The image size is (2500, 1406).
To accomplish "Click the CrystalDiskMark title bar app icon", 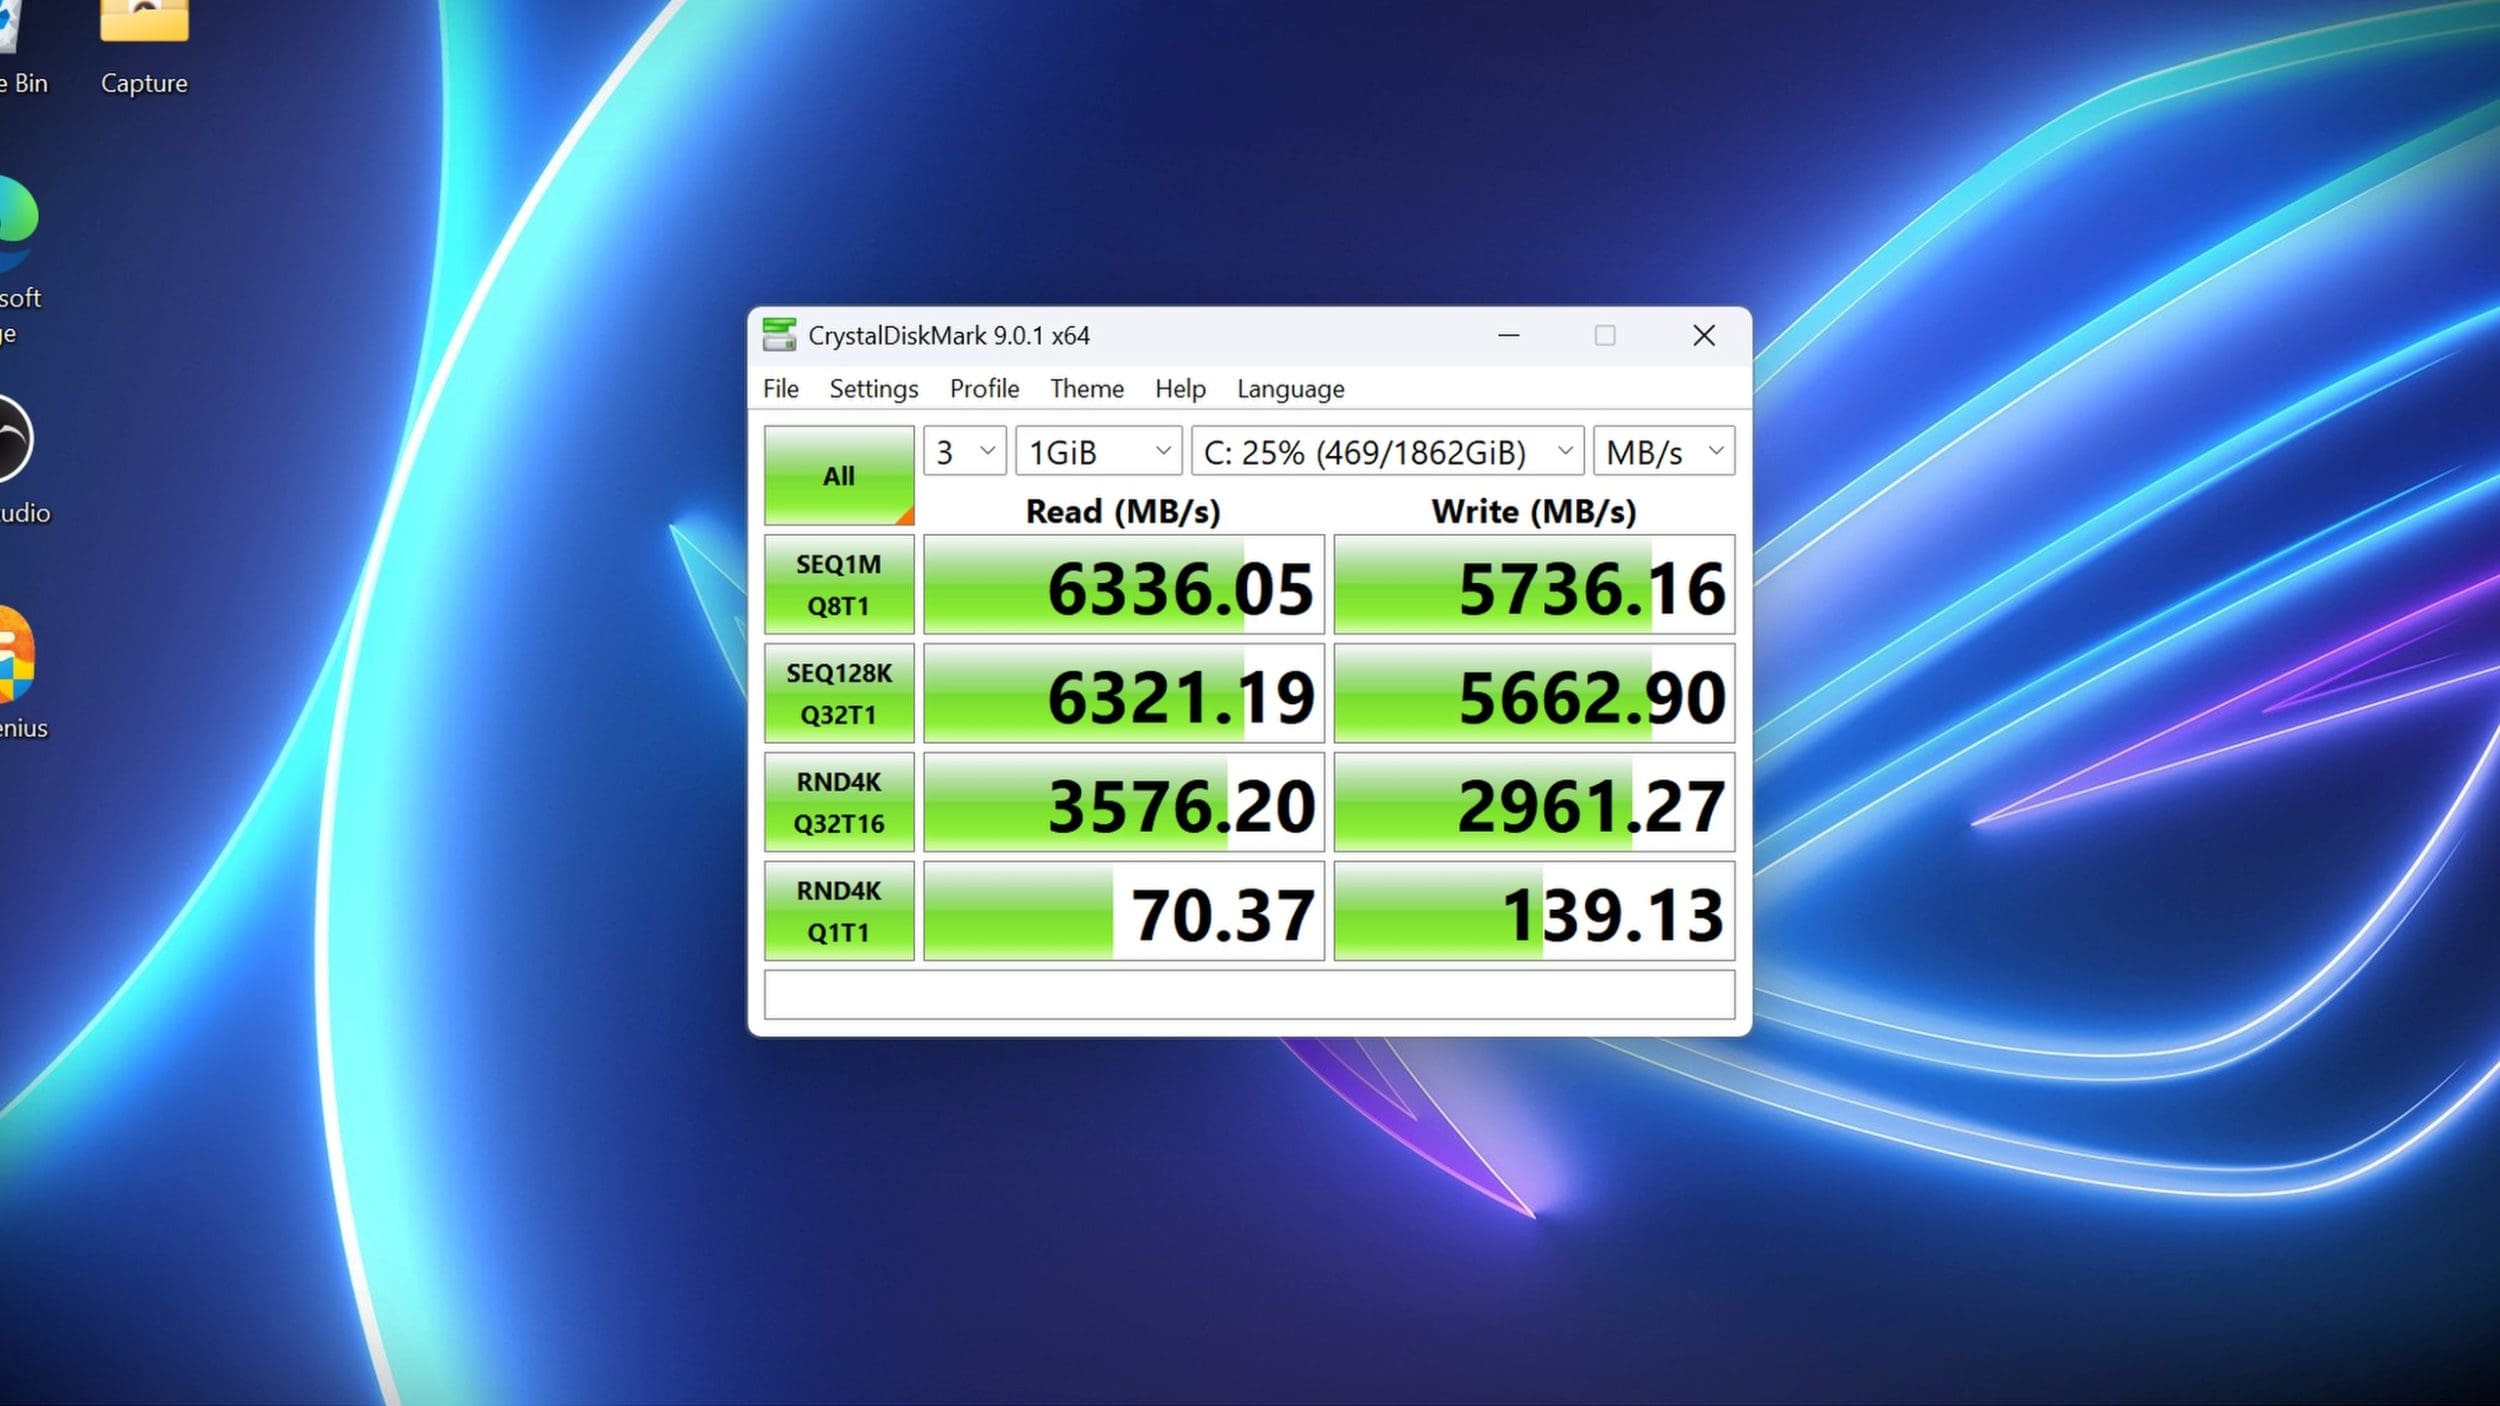I will click(779, 335).
